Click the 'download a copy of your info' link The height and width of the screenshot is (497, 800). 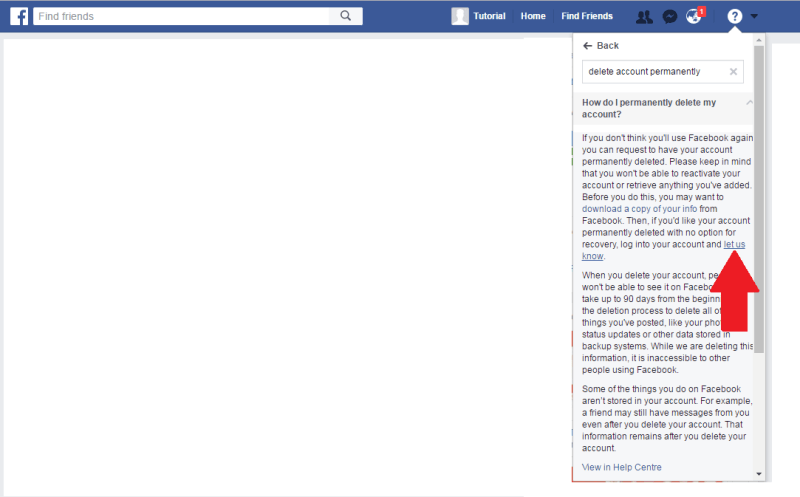pyautogui.click(x=639, y=209)
